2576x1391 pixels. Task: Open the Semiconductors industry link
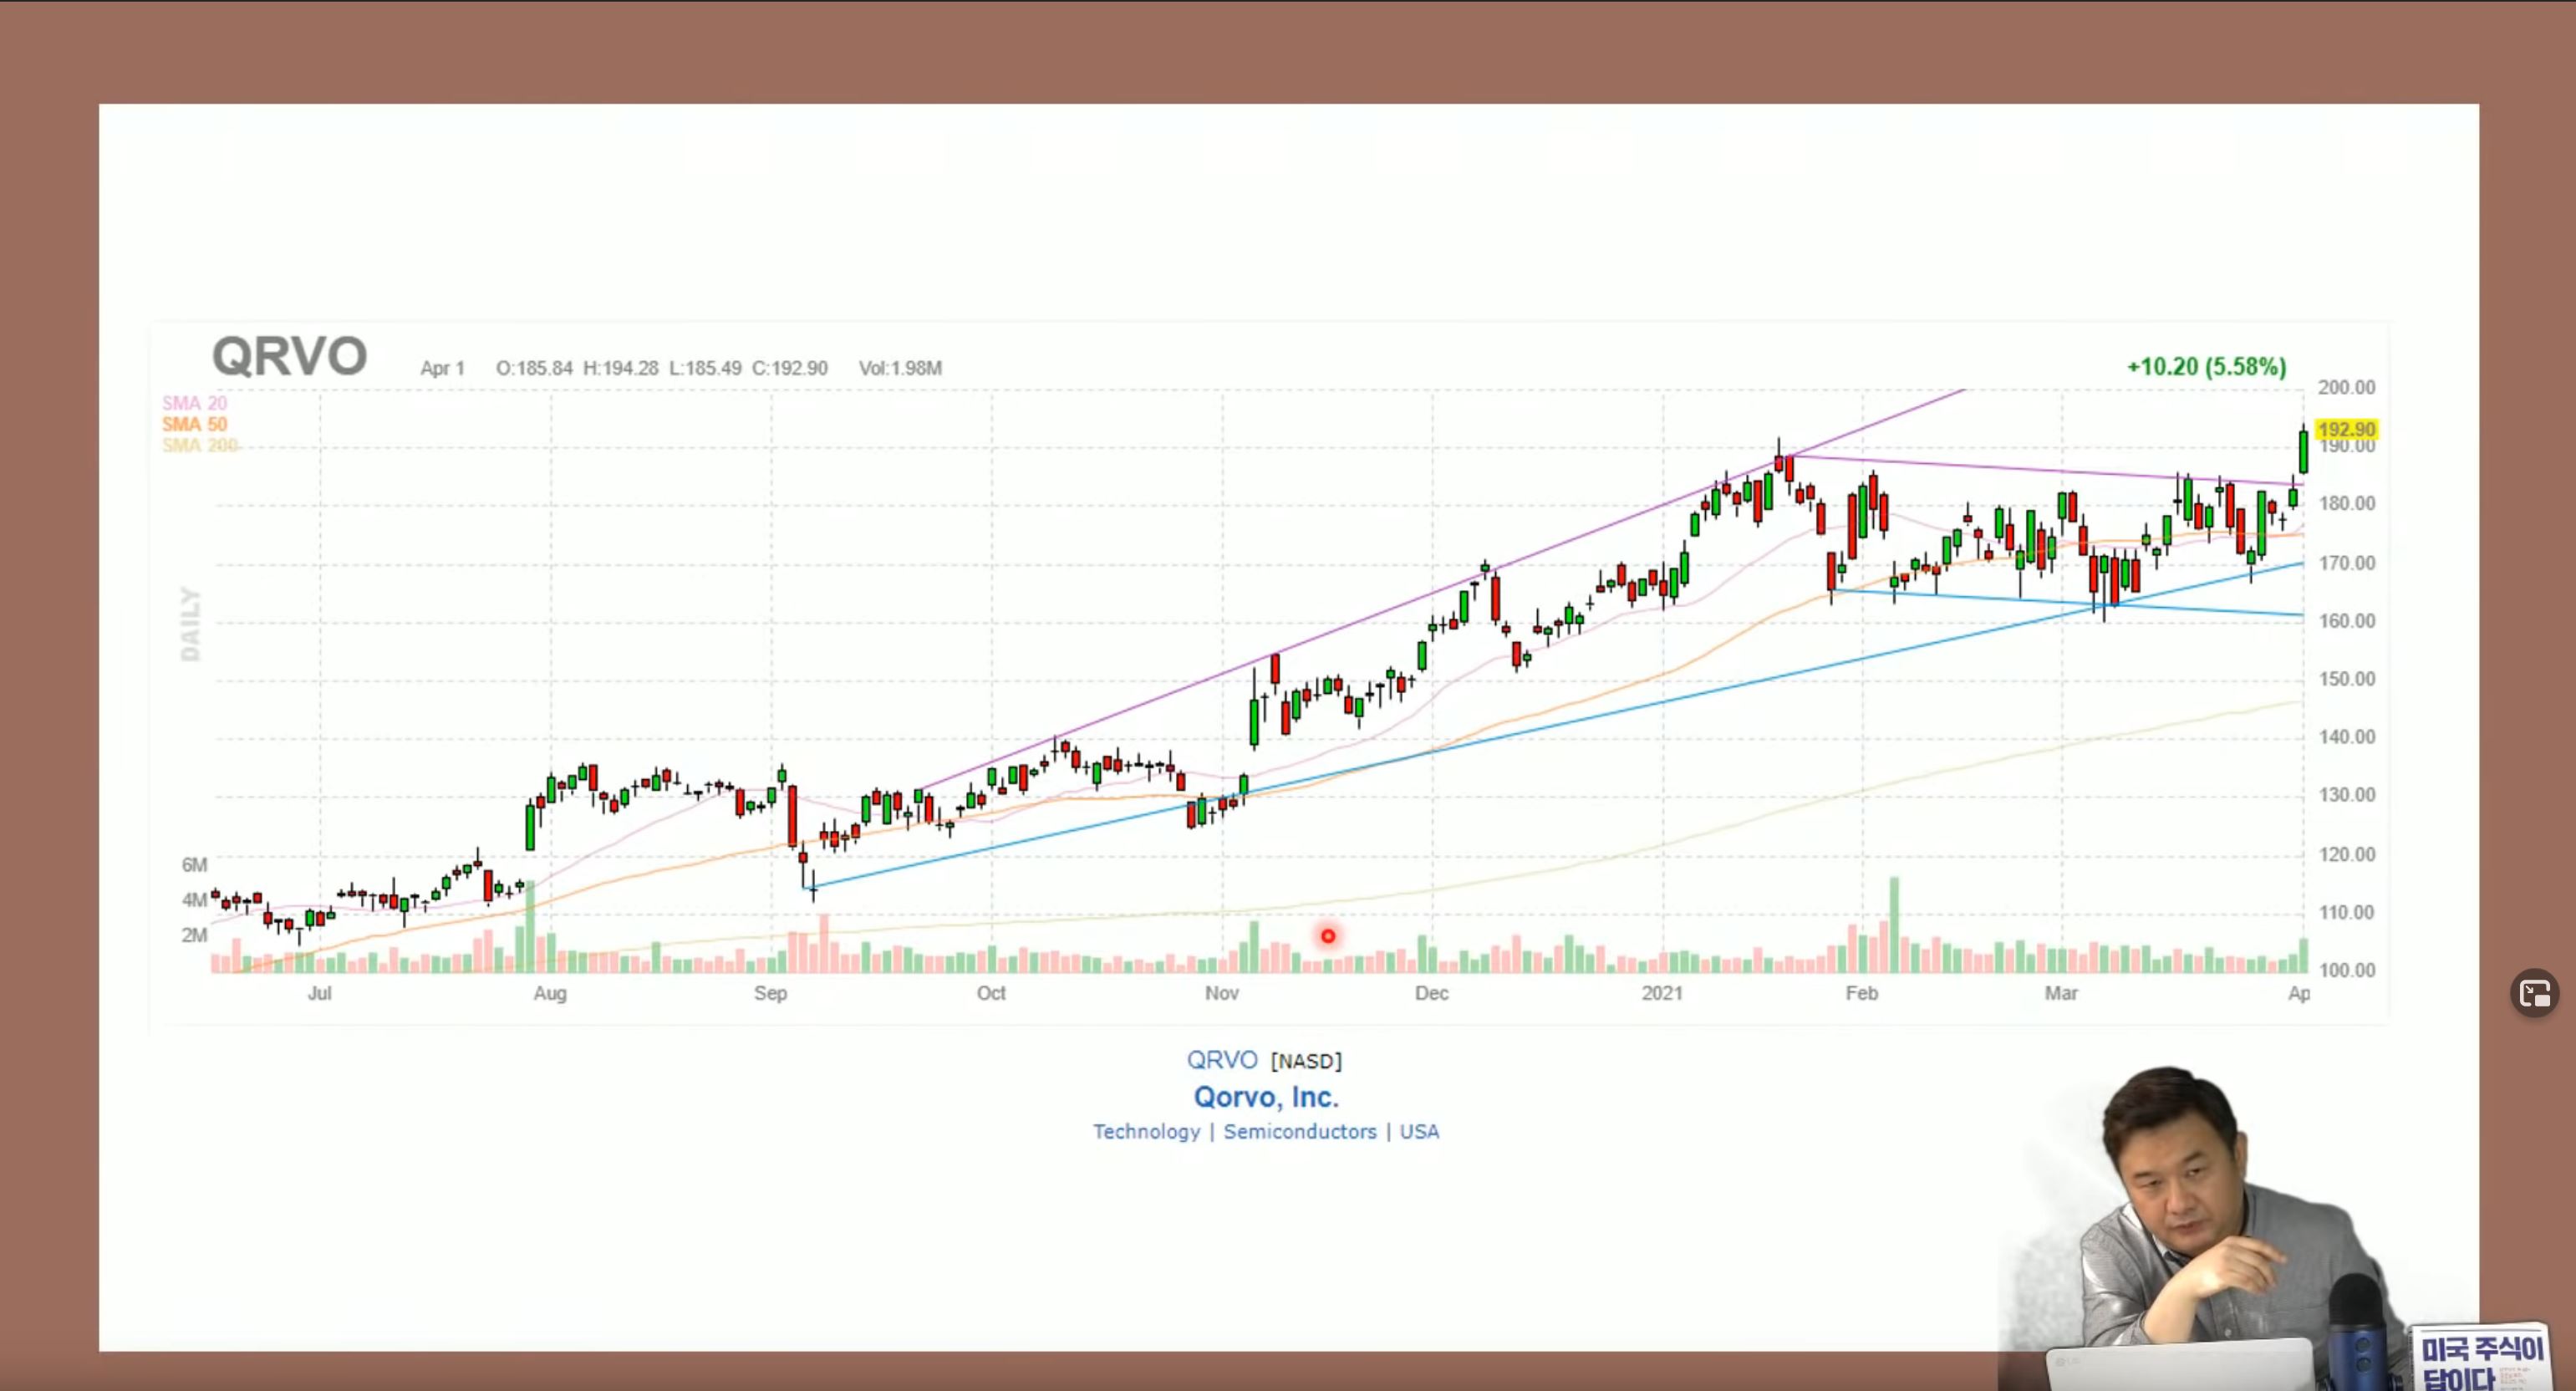1299,1131
